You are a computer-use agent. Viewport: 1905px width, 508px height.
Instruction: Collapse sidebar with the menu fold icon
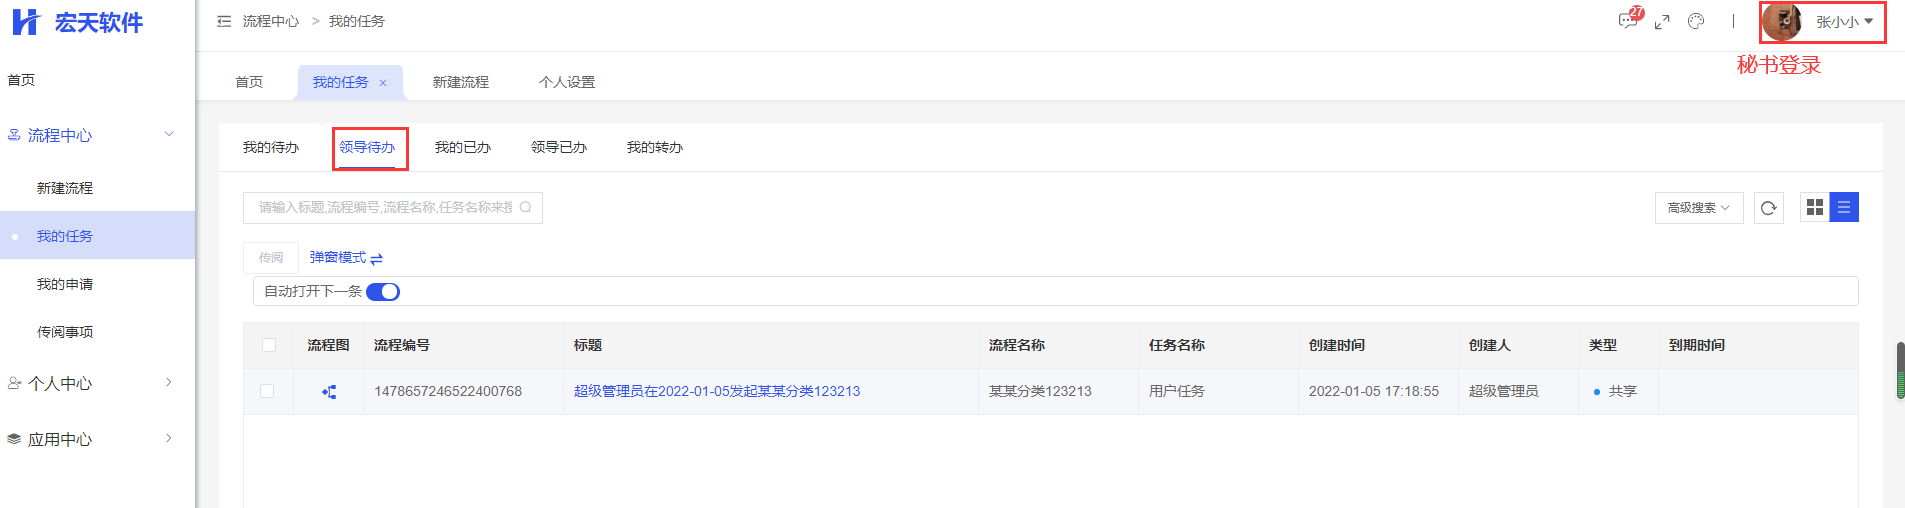(224, 21)
